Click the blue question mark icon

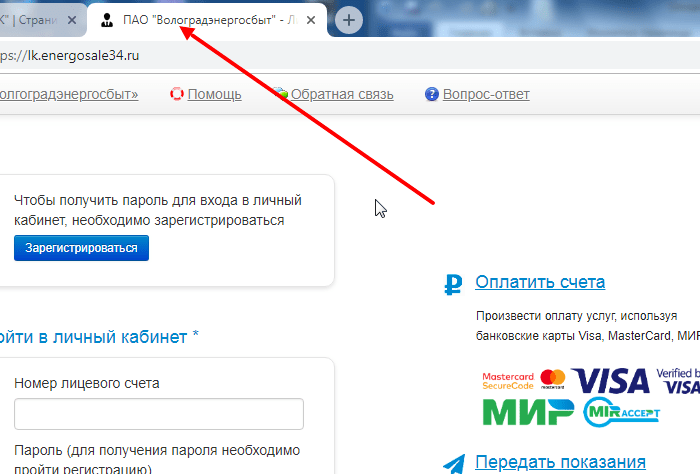432,94
